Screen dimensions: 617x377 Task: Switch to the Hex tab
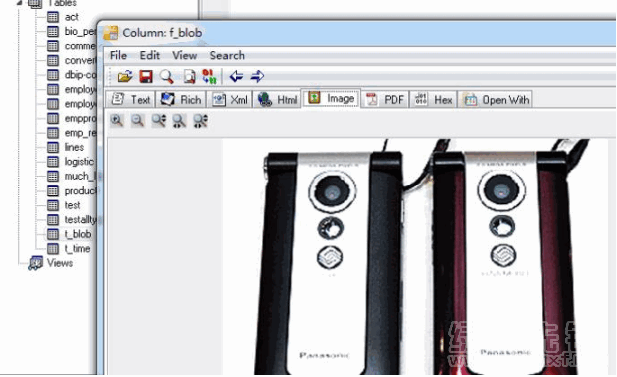coord(434,100)
